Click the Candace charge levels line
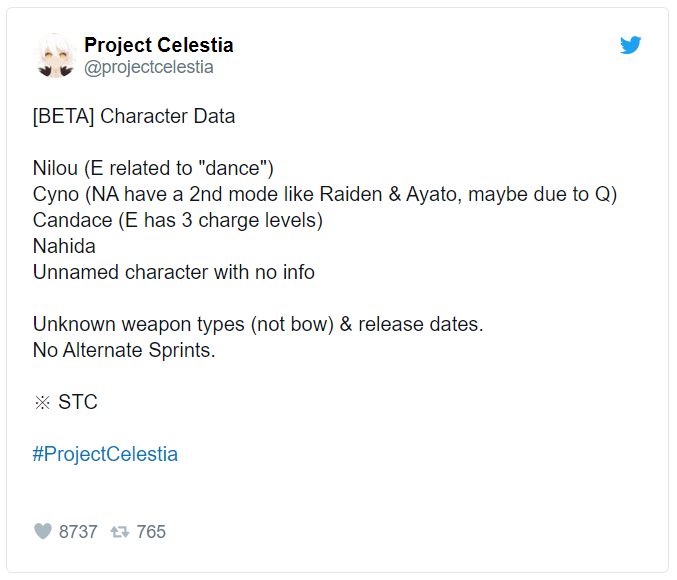The image size is (677, 580). (x=178, y=220)
